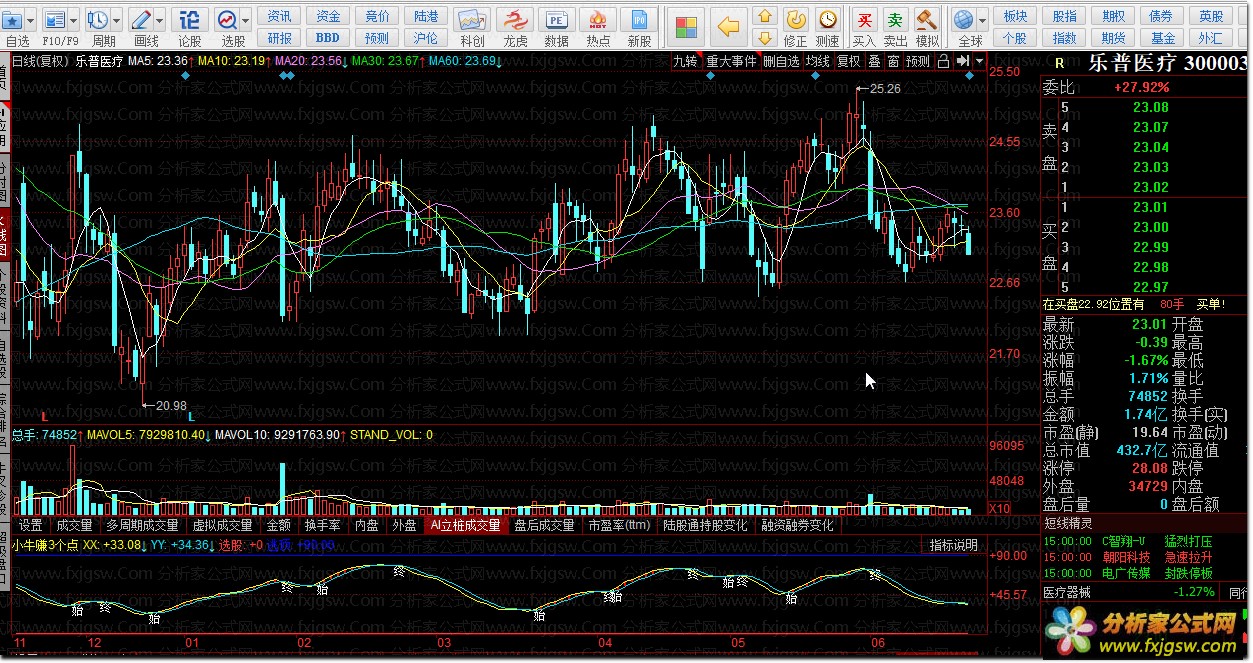Viewport: 1253px width, 663px height.
Task: Click the yellow back arrow icon
Action: tap(730, 26)
